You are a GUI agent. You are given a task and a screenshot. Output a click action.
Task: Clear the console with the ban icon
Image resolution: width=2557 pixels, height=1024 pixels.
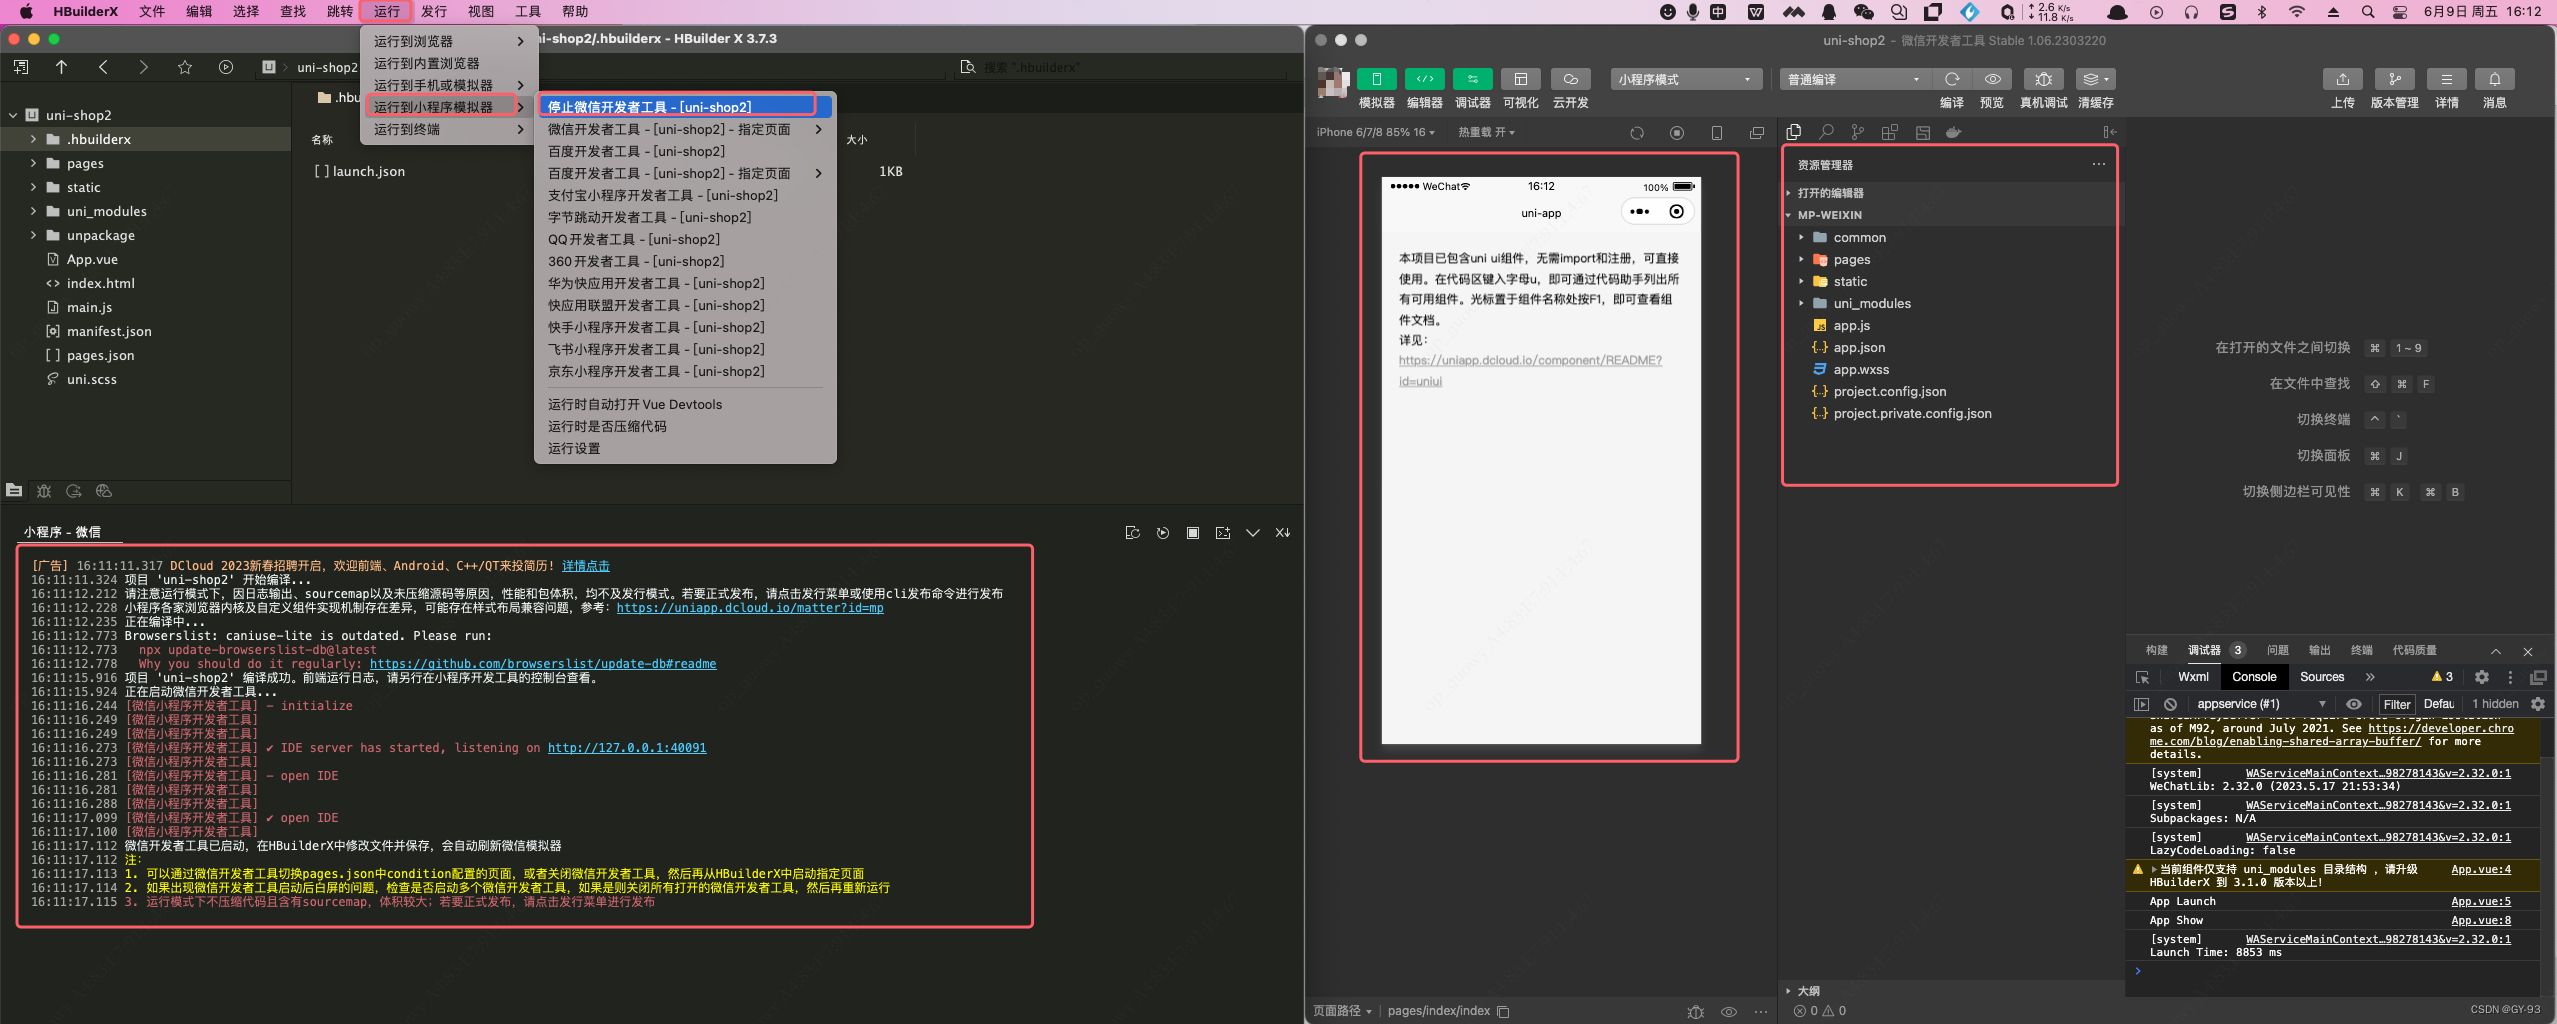pos(2170,704)
